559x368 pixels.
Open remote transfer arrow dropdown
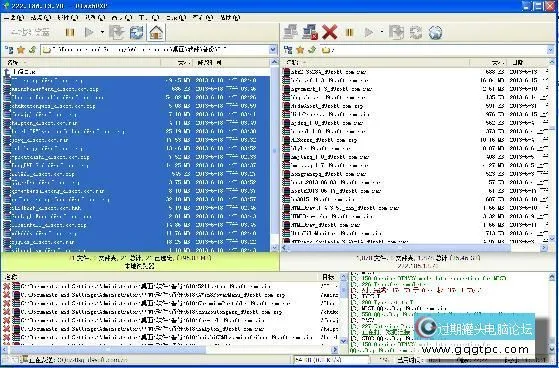point(382,32)
